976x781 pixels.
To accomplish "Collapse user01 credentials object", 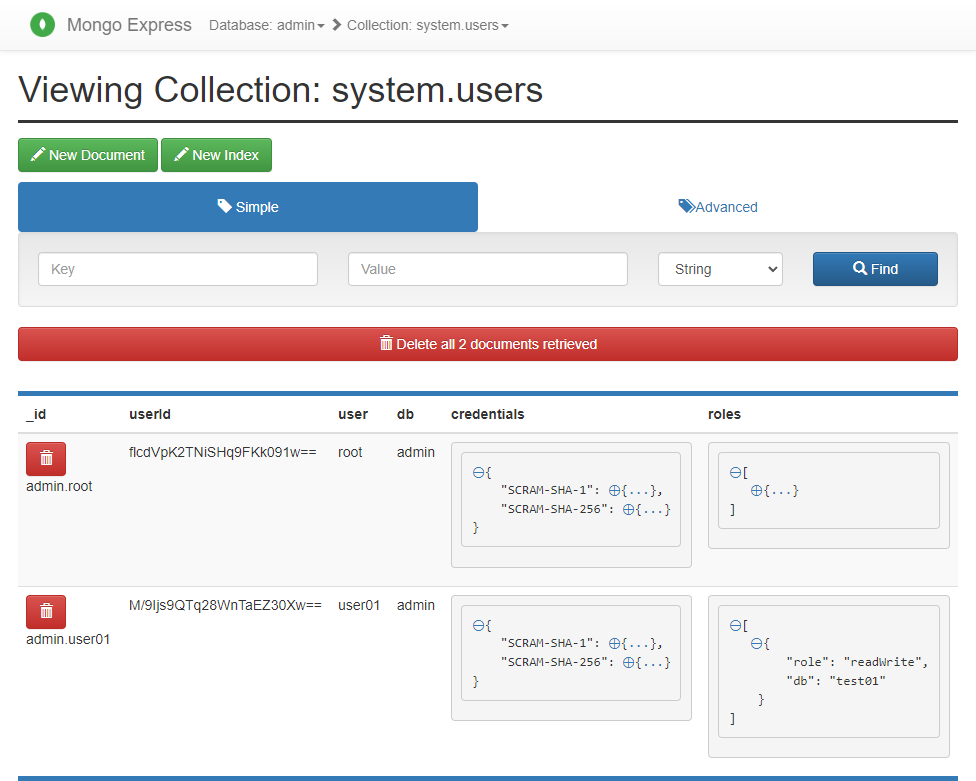I will [x=478, y=625].
